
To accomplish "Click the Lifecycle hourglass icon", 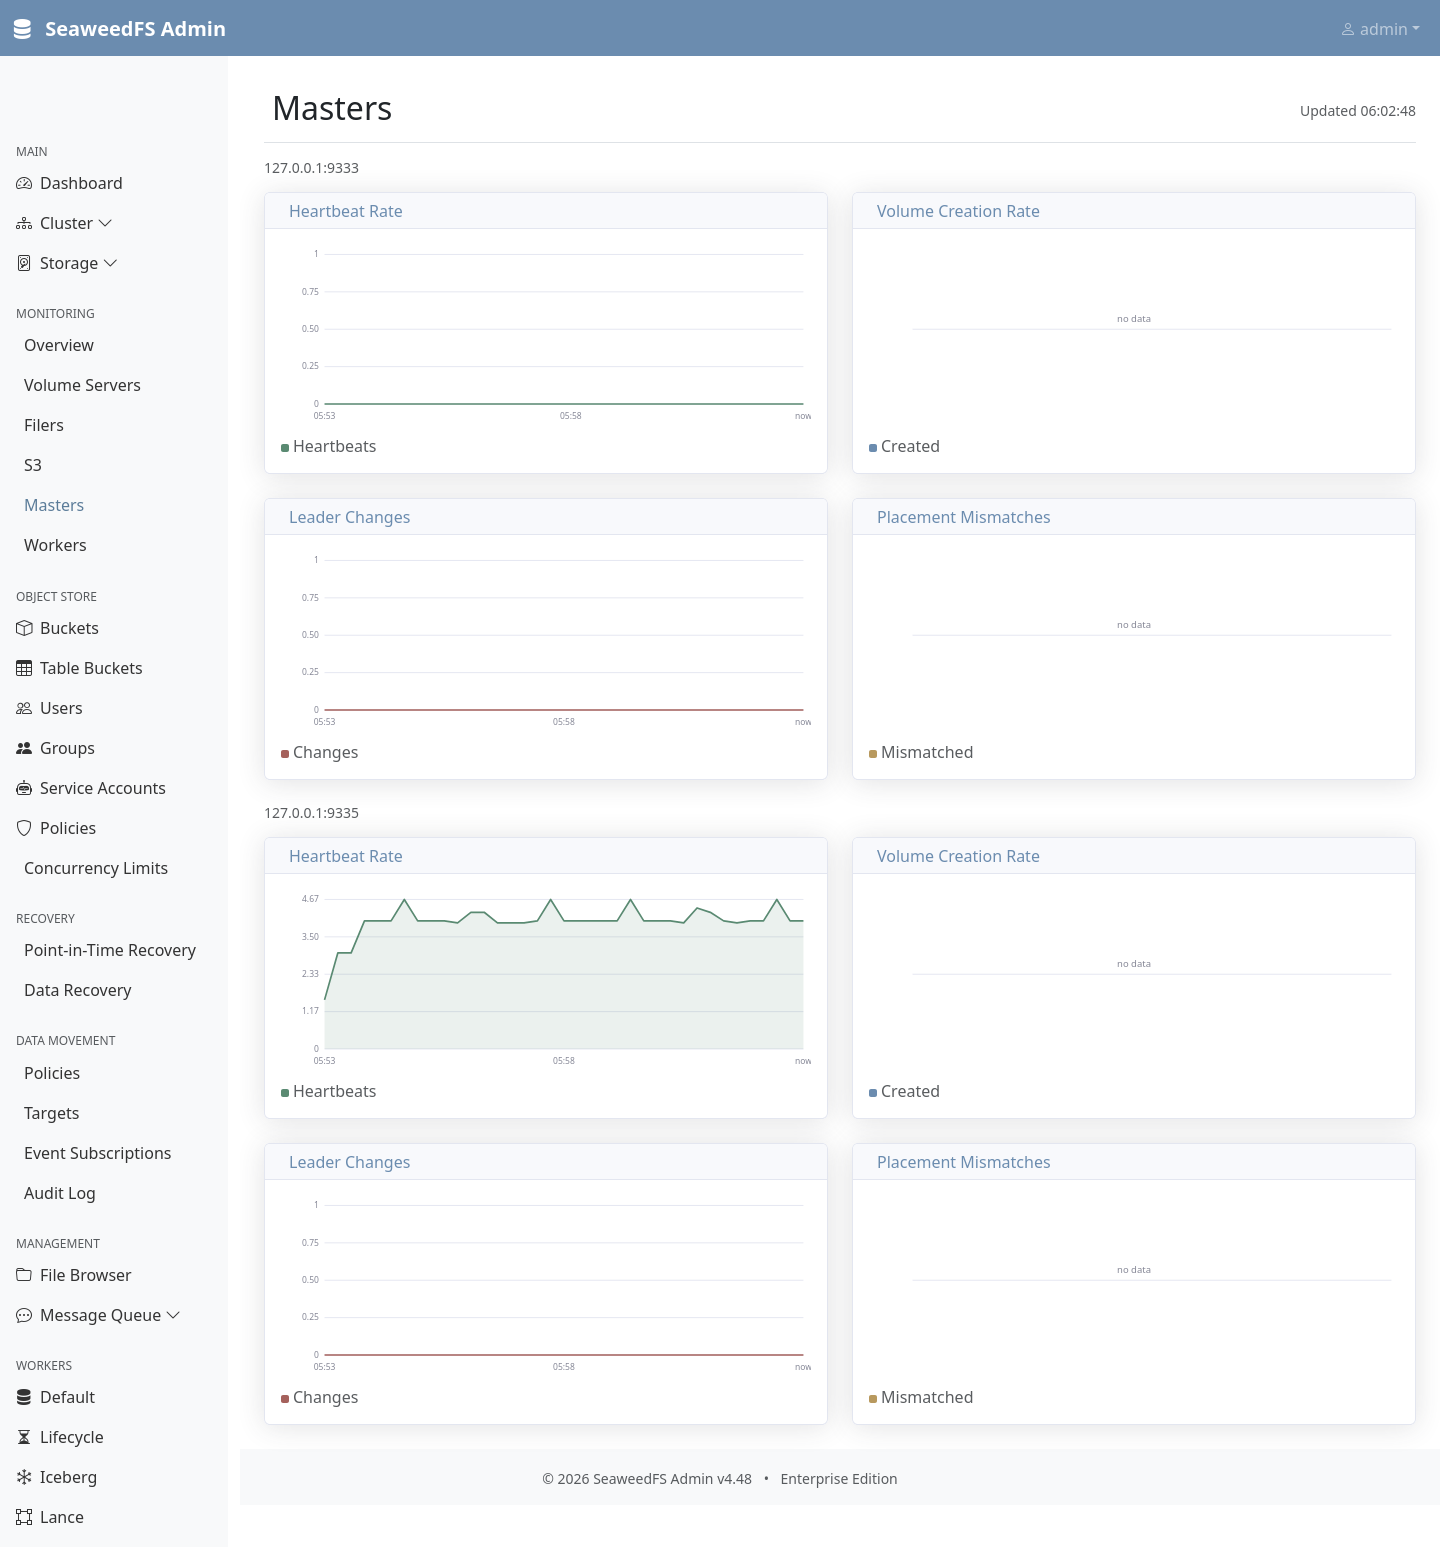I will [x=24, y=1437].
